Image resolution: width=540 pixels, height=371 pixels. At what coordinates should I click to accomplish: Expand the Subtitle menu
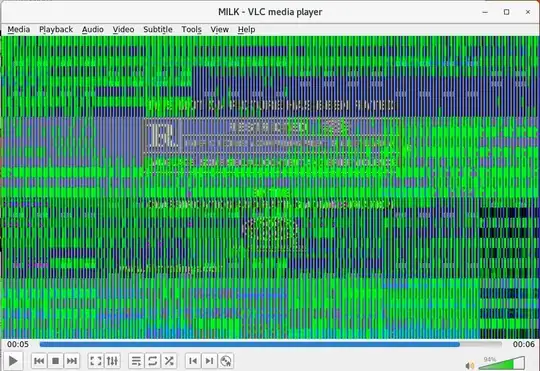coord(158,30)
